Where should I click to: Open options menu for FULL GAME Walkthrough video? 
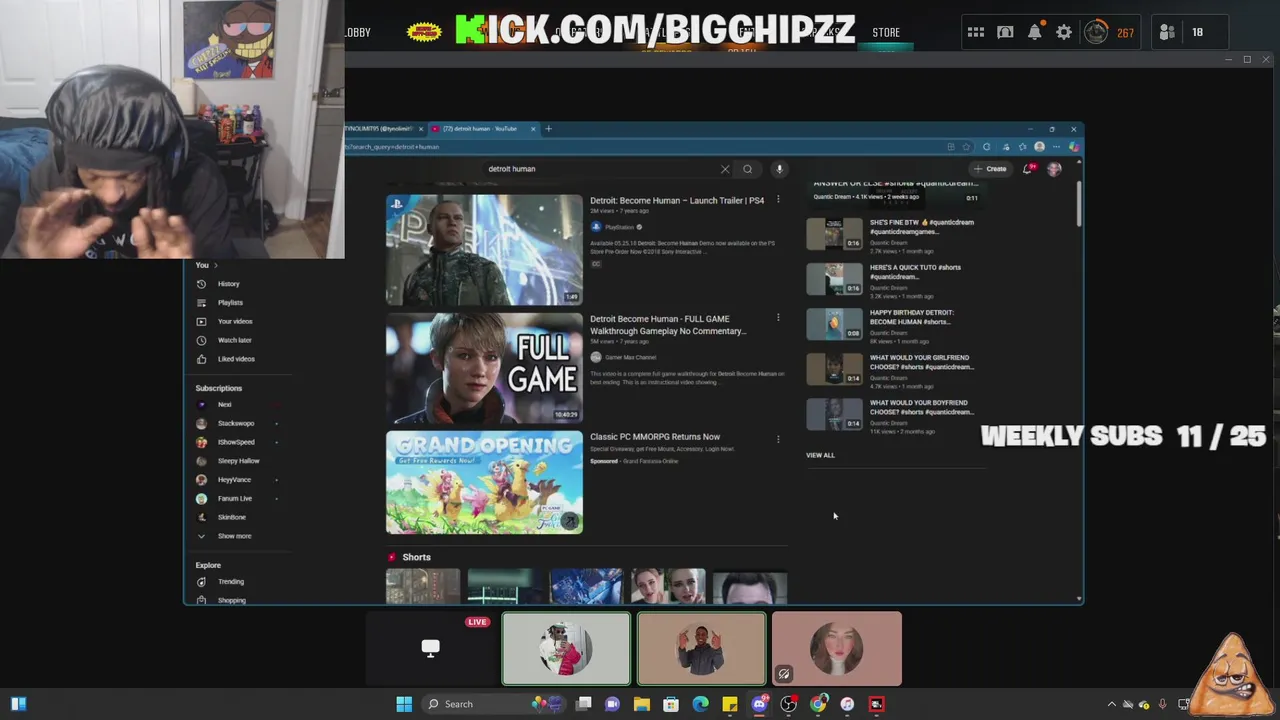tap(778, 318)
